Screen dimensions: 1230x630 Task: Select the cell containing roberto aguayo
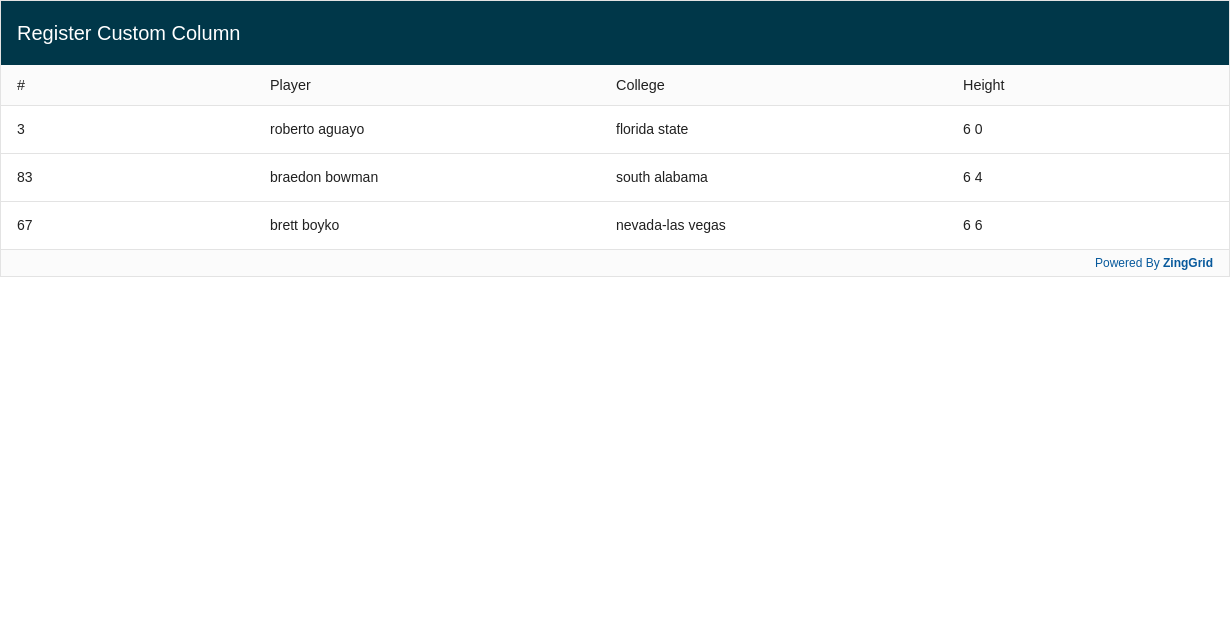click(317, 129)
